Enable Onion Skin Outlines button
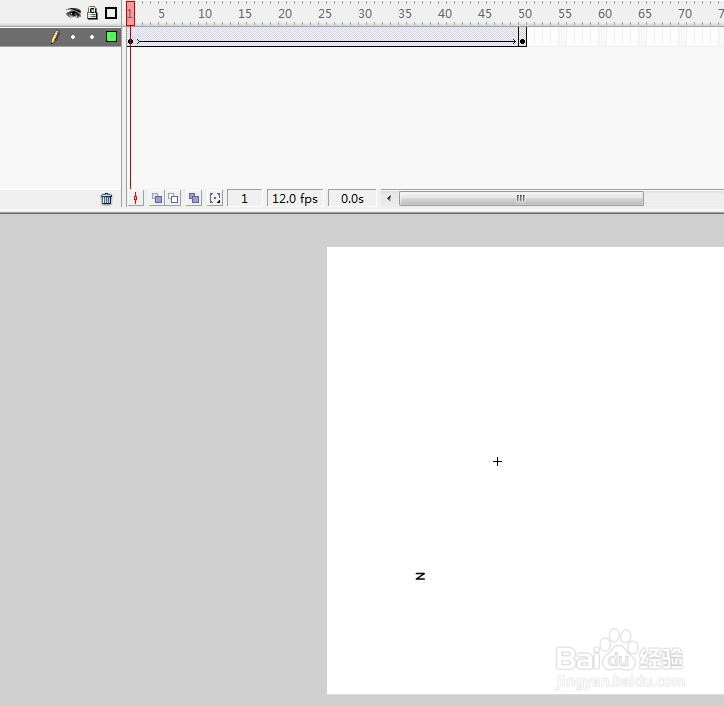The height and width of the screenshot is (706, 724). (174, 199)
